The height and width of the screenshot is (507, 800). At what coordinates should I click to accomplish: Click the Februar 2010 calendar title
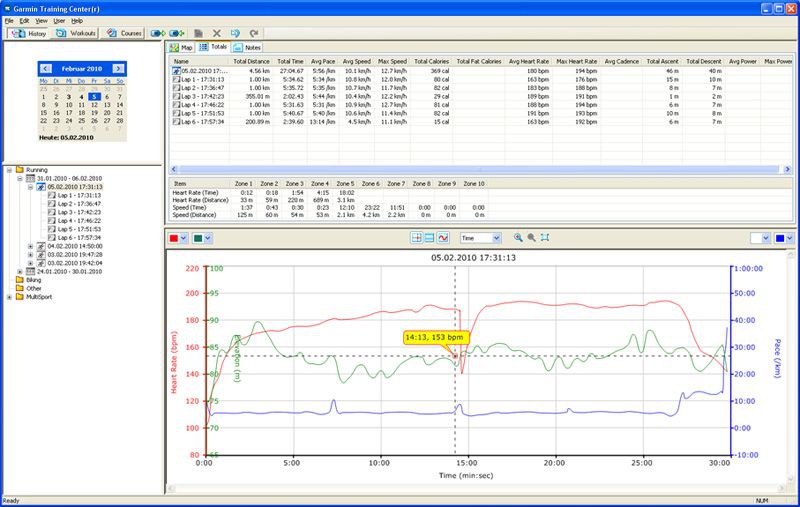tap(82, 68)
